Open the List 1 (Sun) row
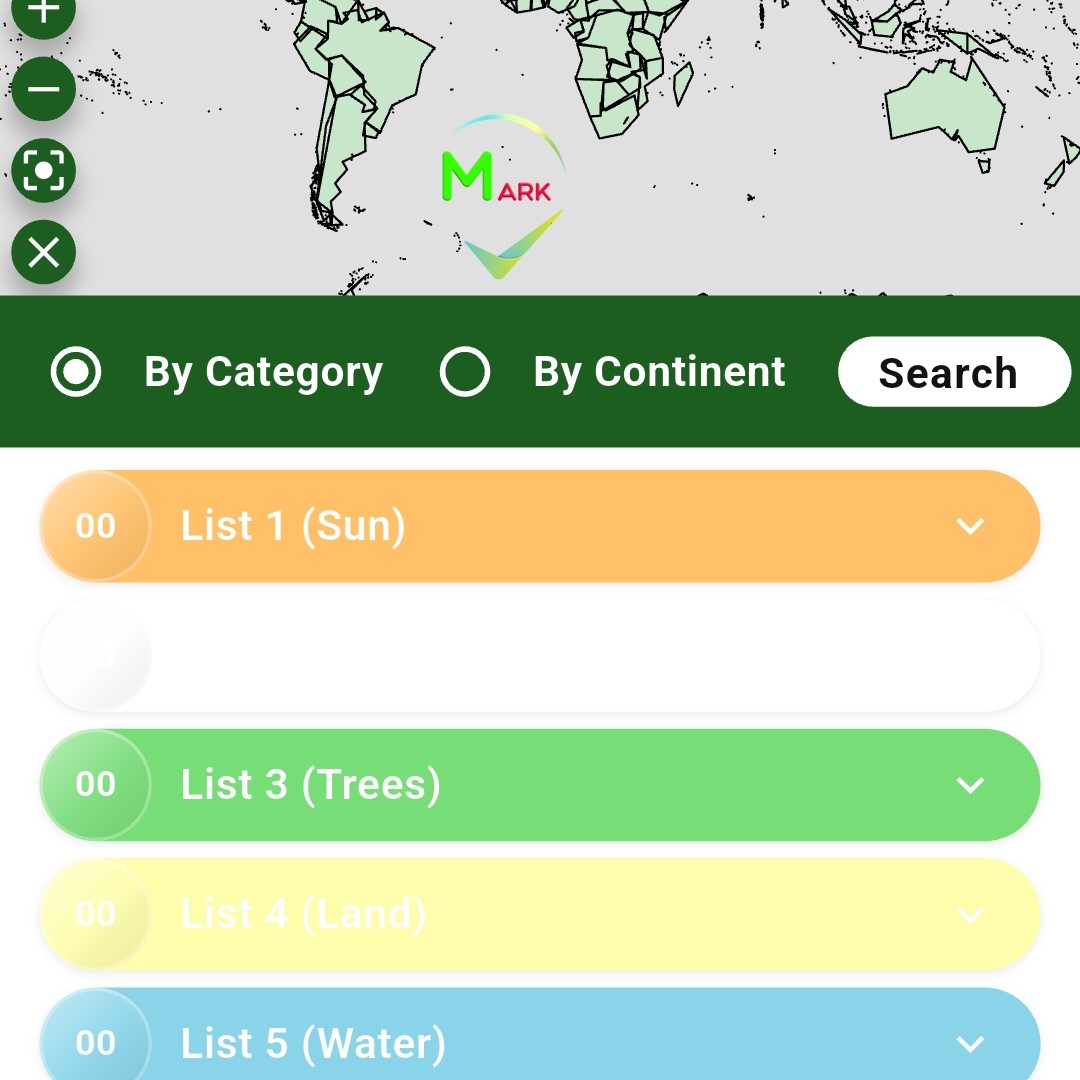The height and width of the screenshot is (1080, 1080). (540, 526)
